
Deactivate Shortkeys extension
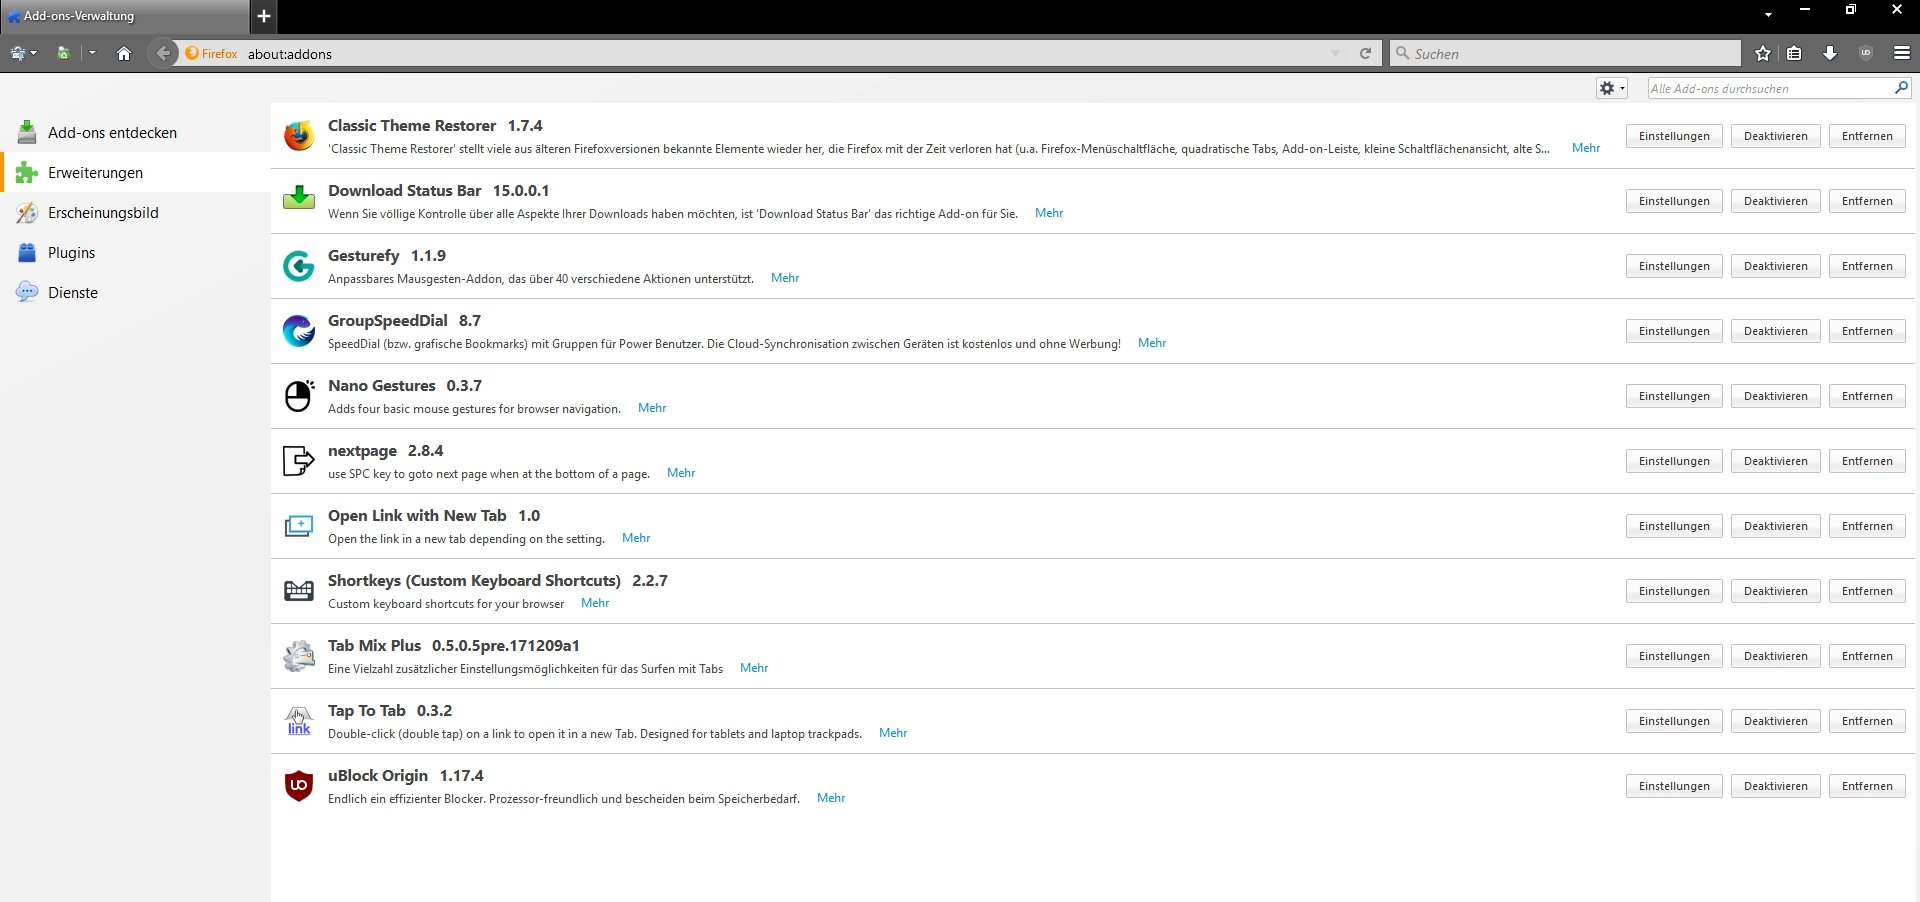pos(1776,591)
